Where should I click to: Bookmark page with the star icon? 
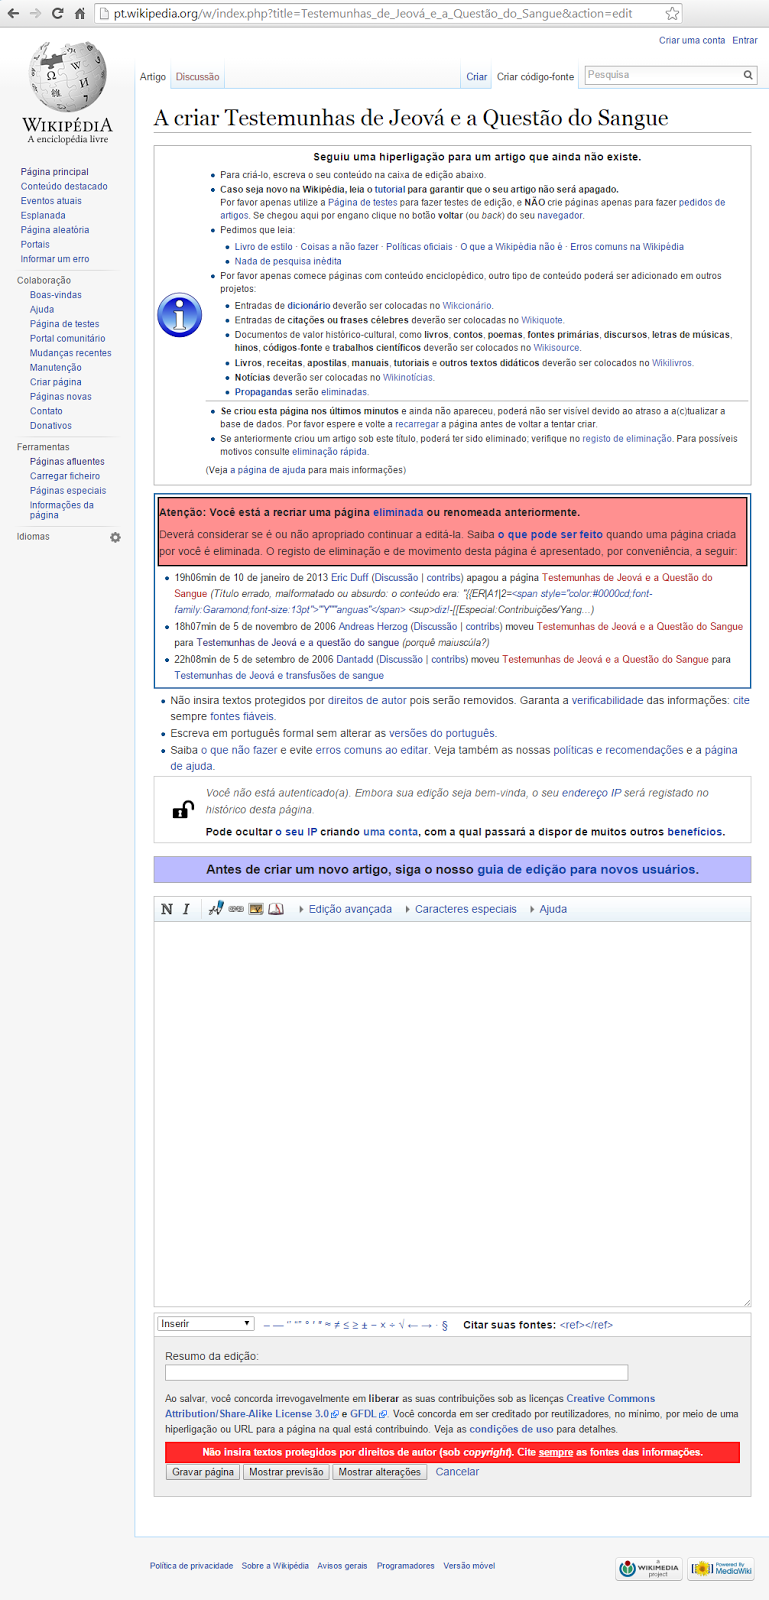click(672, 13)
